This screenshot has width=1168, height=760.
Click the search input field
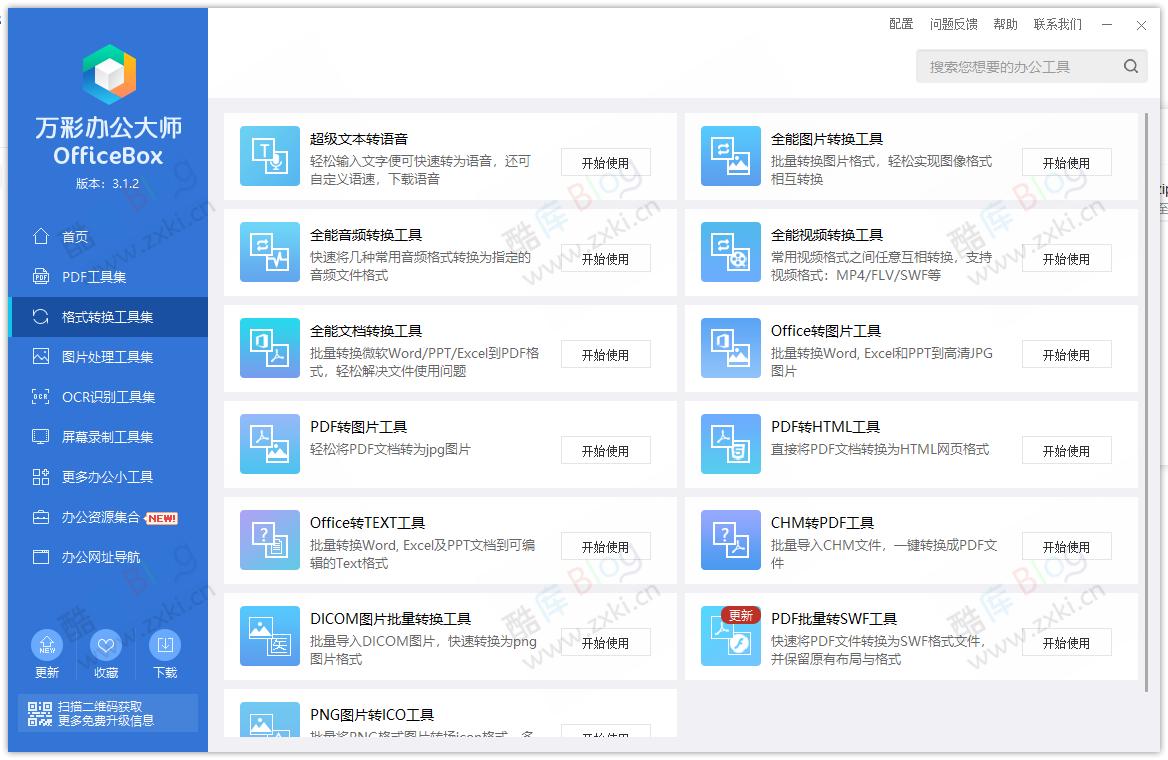click(1010, 65)
